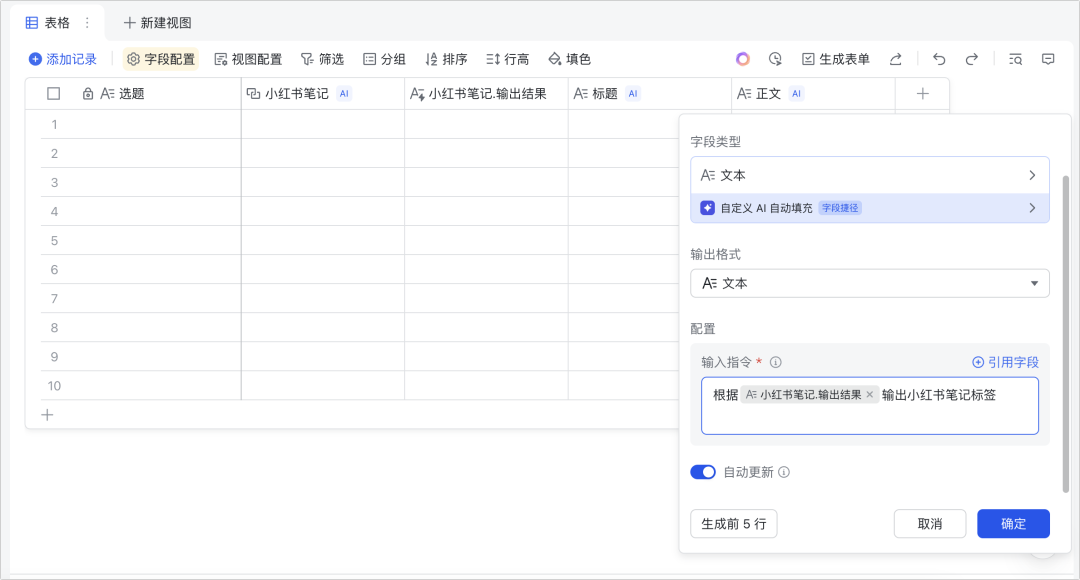1080x580 pixels.
Task: Click 生成表单 generate form
Action: tap(835, 59)
